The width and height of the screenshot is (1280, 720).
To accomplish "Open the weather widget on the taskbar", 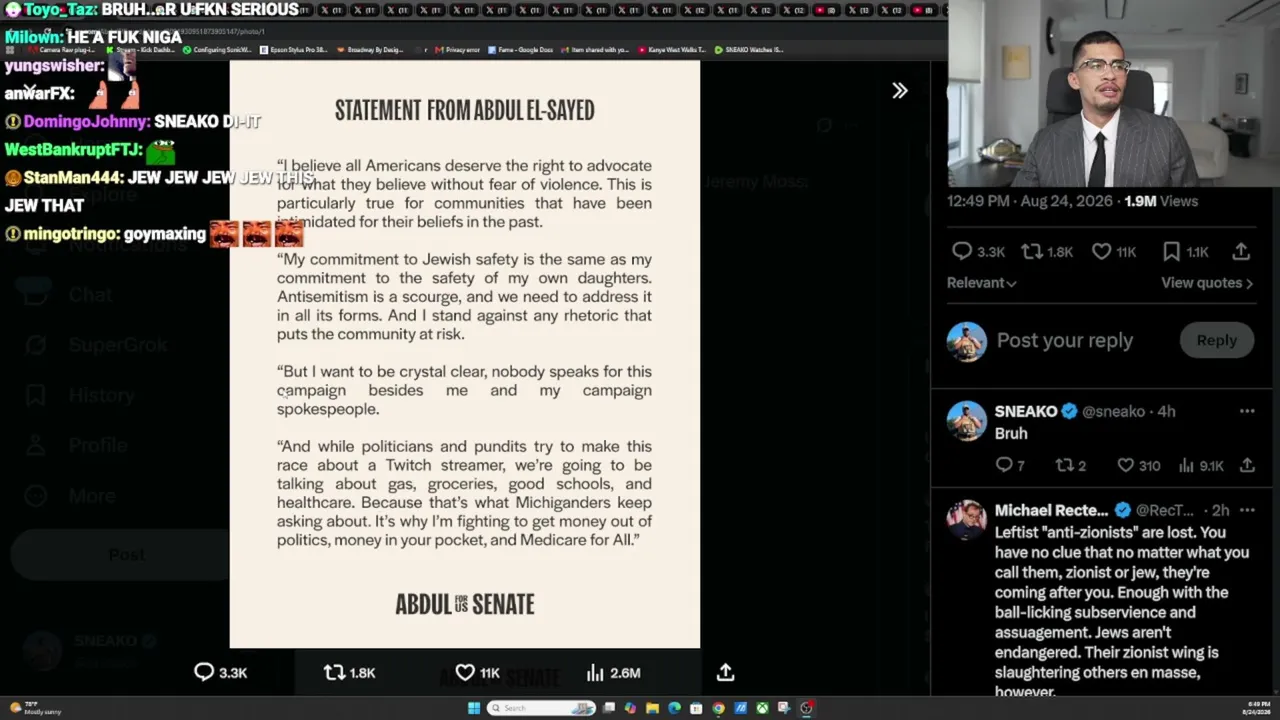I will tap(34, 708).
